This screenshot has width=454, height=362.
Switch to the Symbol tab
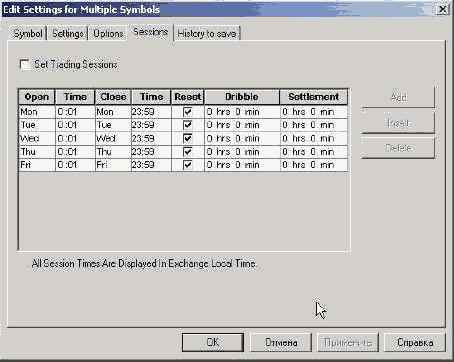point(28,34)
